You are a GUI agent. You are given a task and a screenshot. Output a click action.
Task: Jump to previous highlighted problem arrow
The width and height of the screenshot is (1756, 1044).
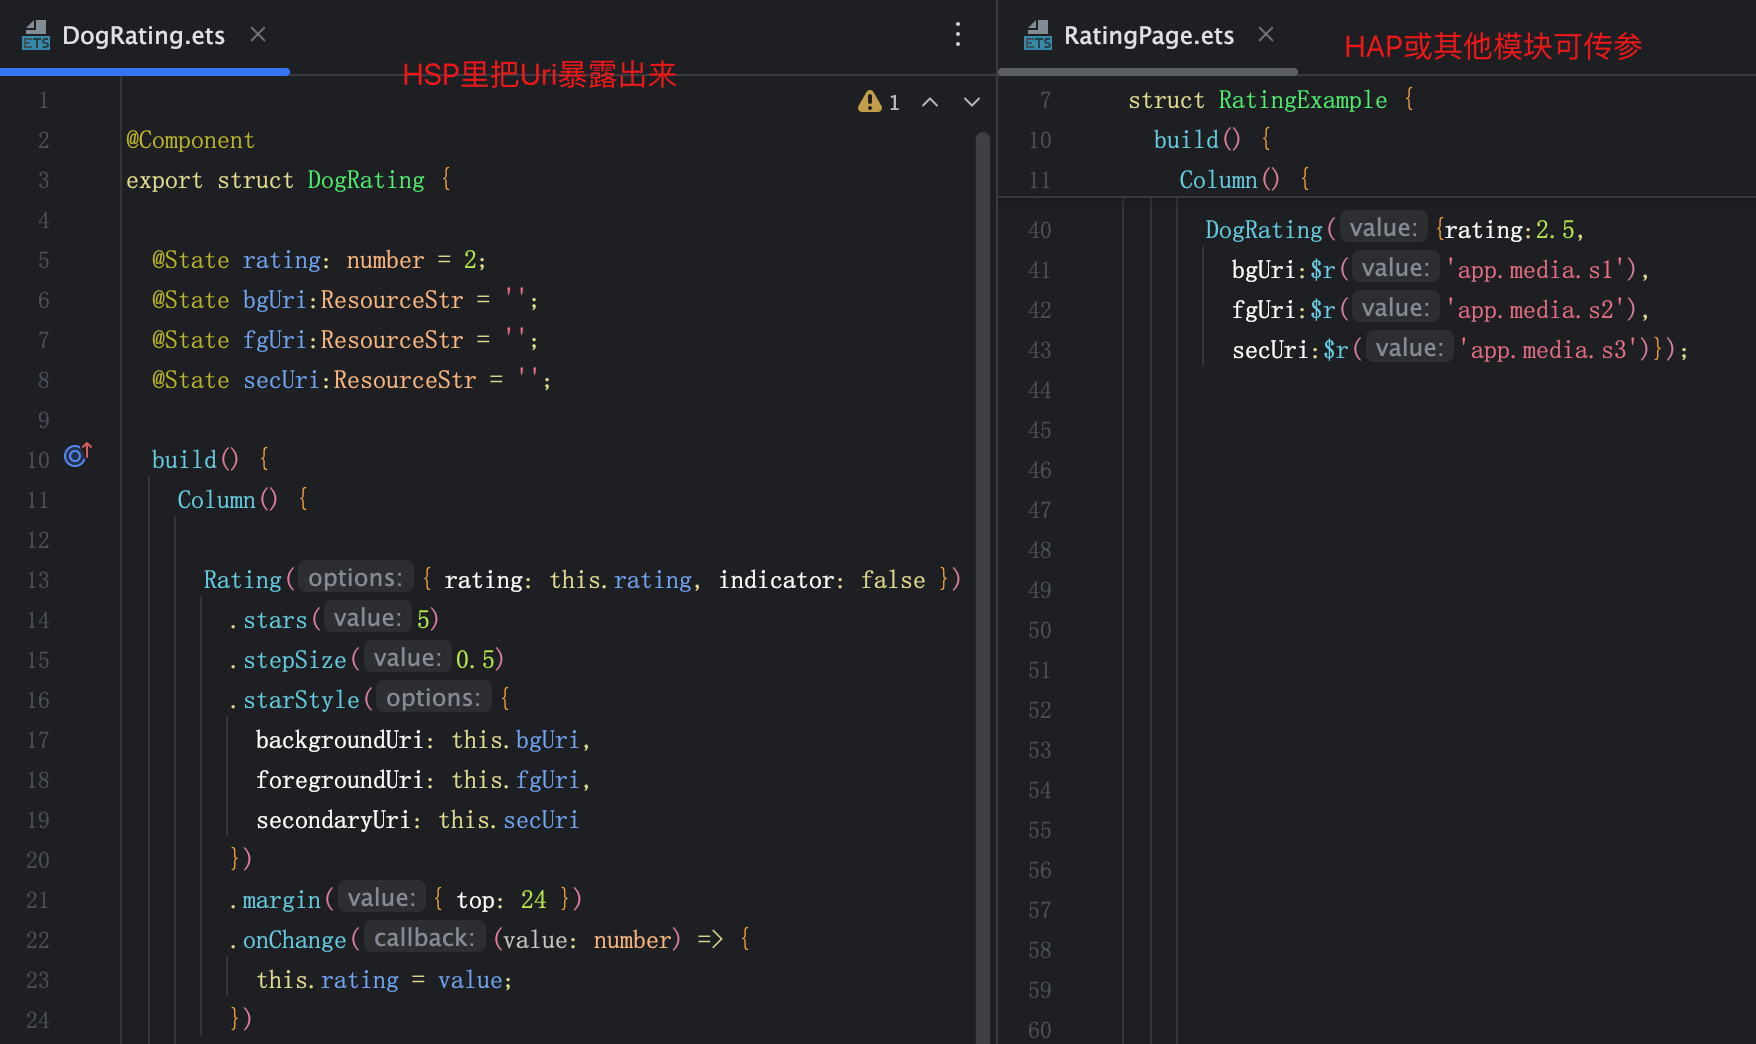click(x=930, y=101)
